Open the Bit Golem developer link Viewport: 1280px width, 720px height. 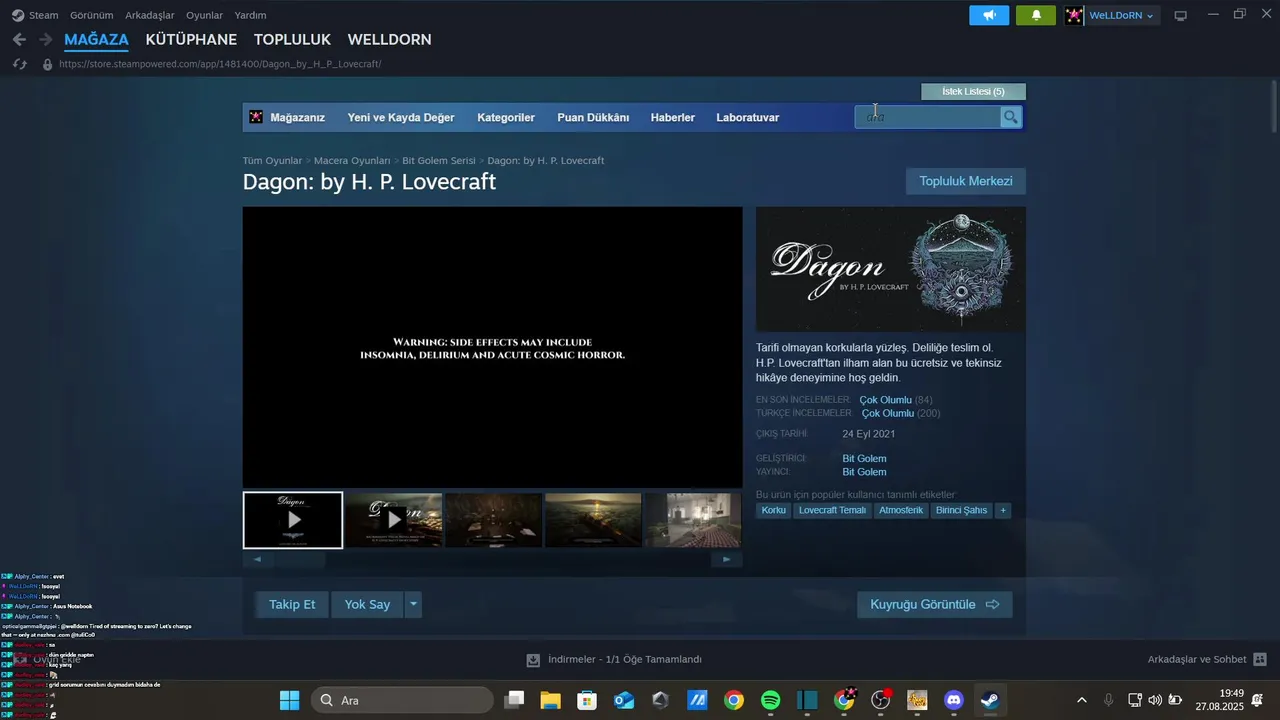(864, 459)
